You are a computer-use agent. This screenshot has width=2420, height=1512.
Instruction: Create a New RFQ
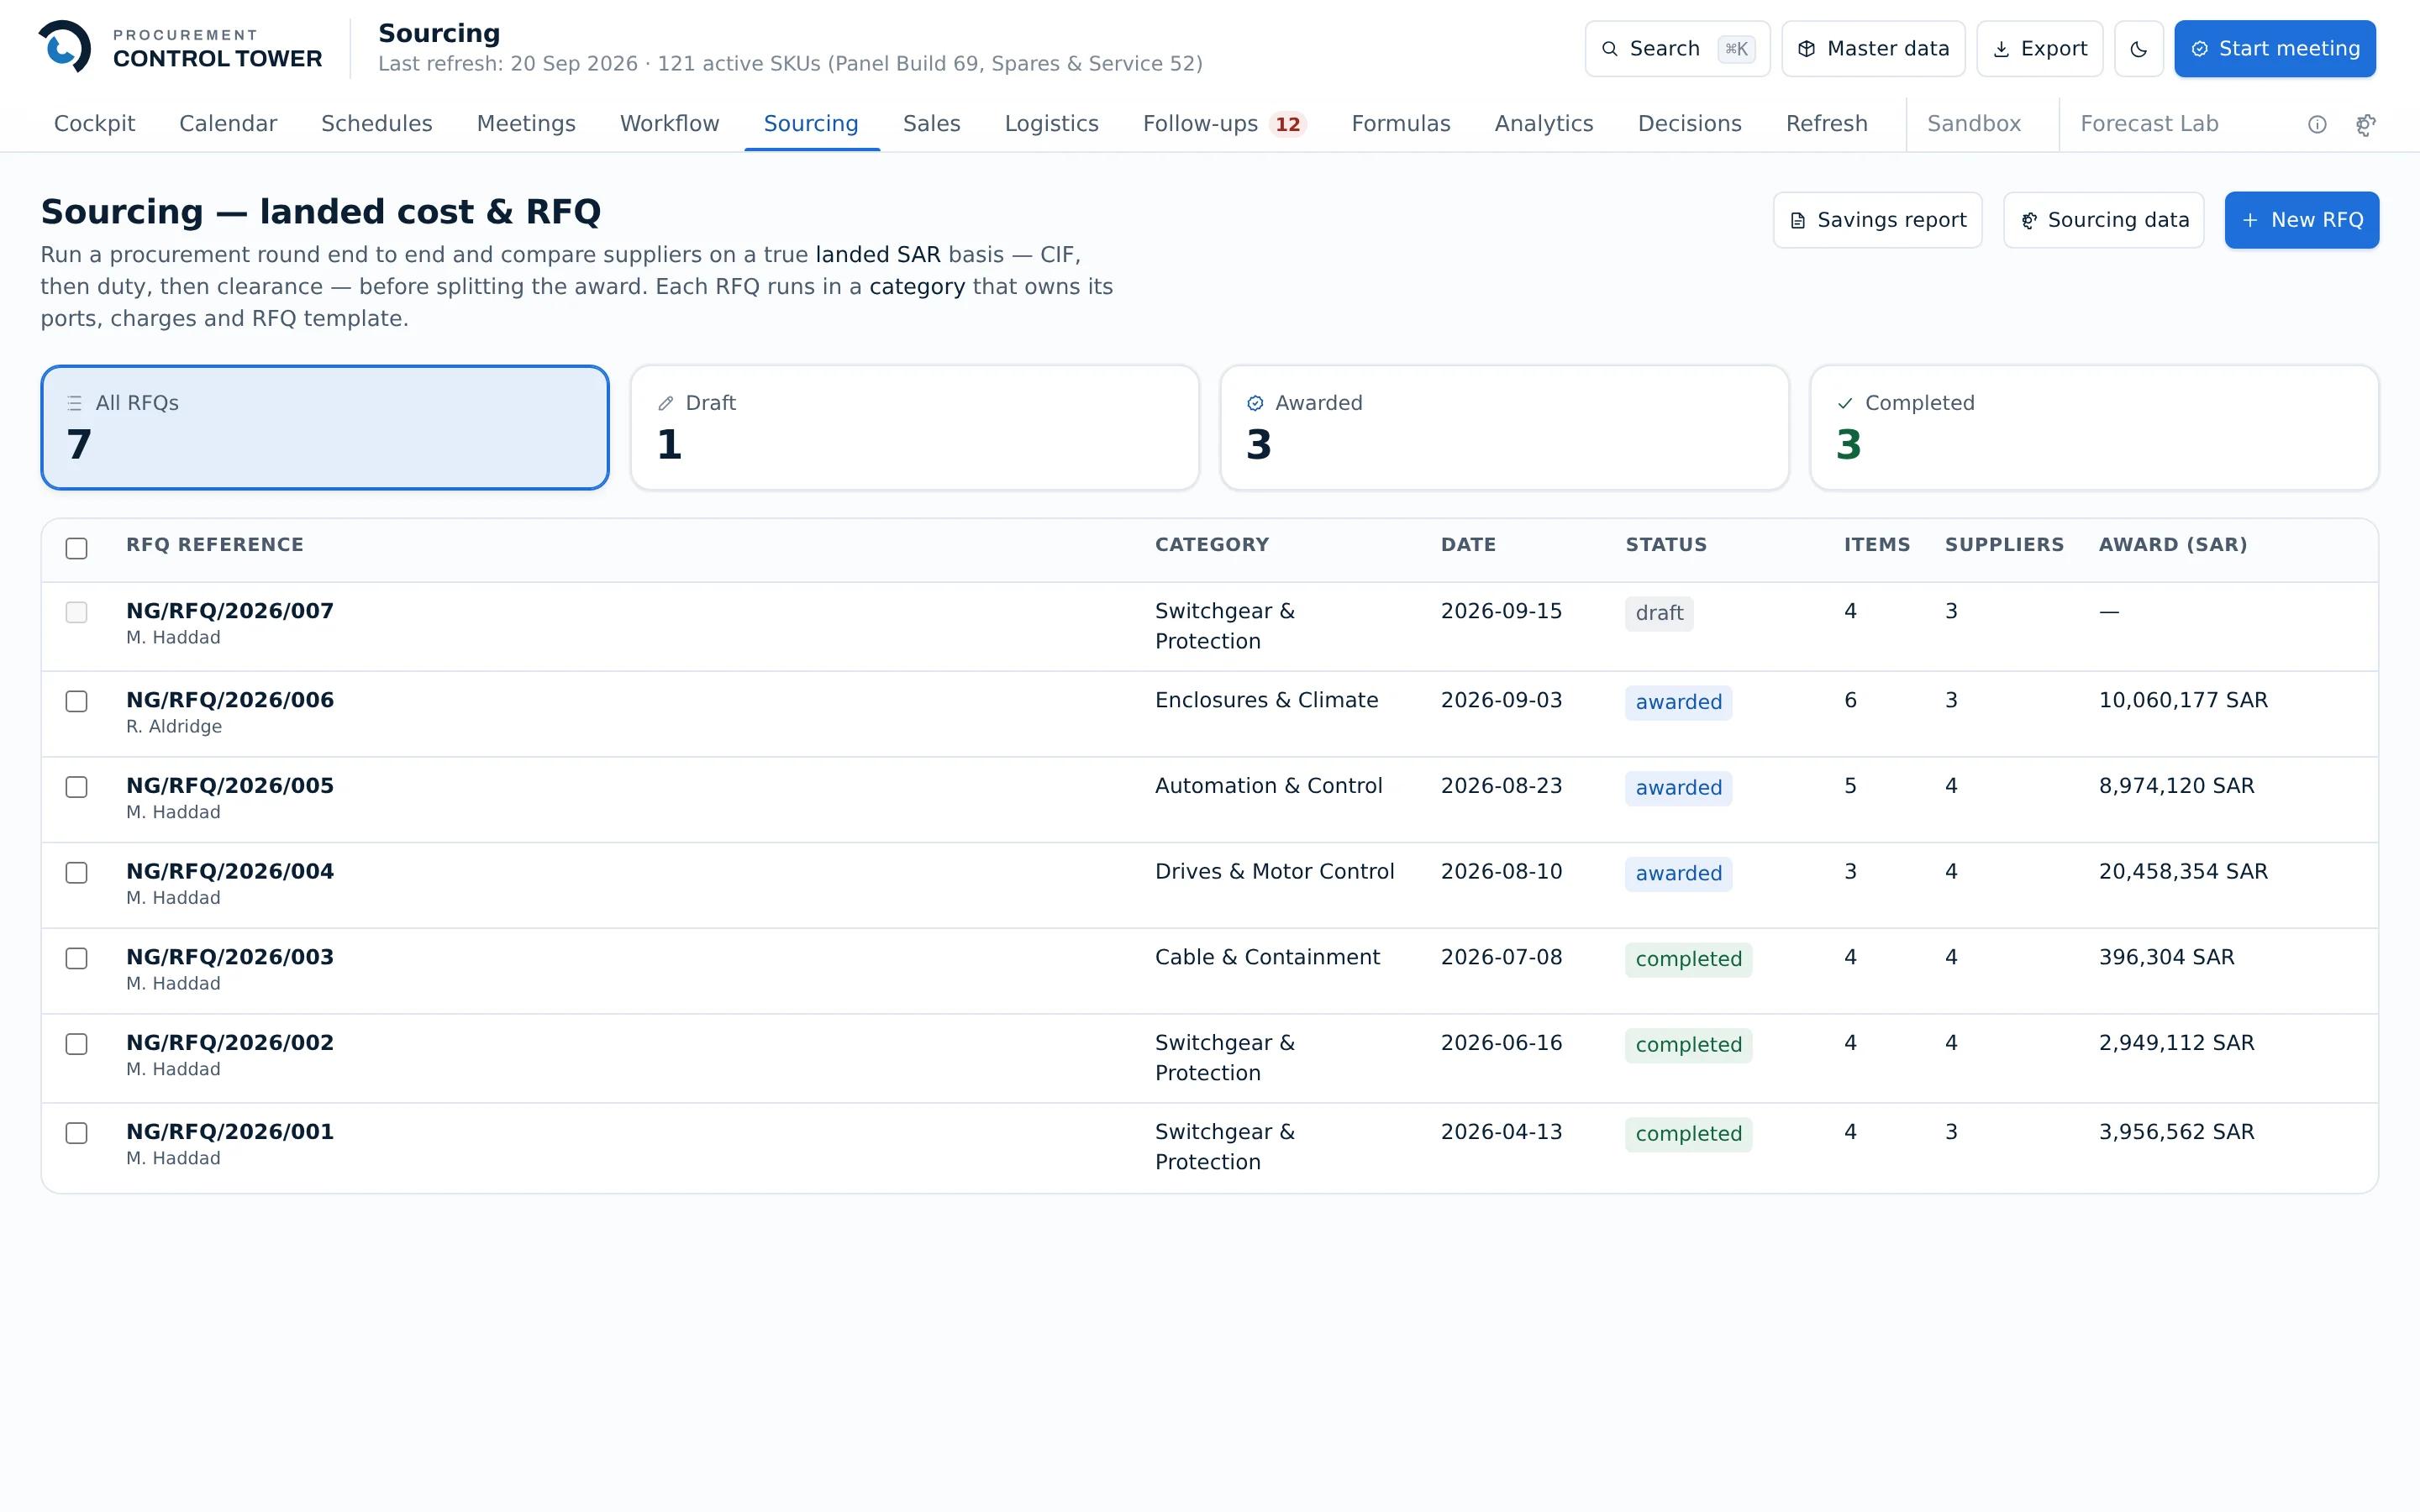pos(2301,220)
